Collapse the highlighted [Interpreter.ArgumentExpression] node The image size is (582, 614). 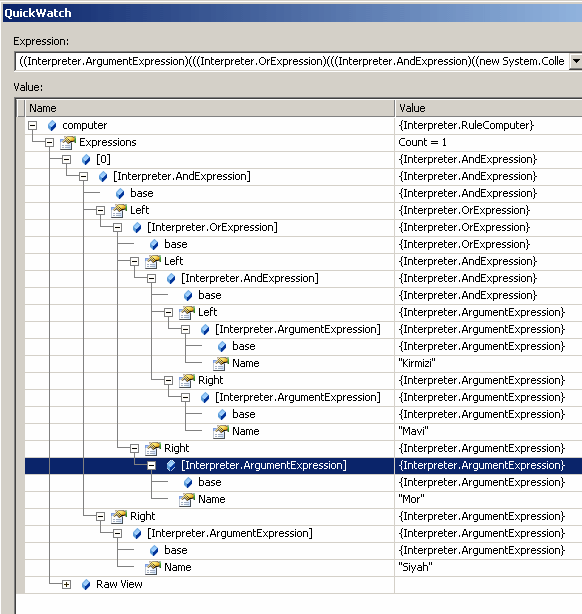(152, 466)
